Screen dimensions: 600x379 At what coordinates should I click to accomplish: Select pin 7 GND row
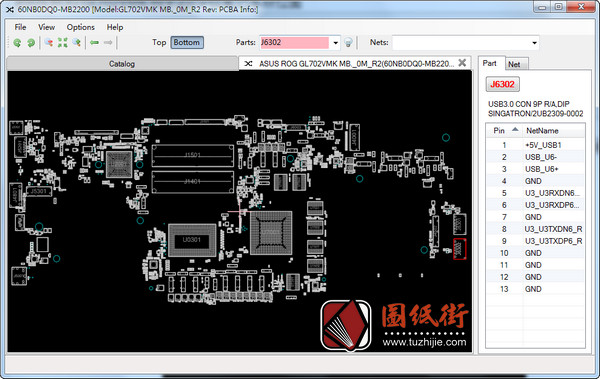(536, 217)
